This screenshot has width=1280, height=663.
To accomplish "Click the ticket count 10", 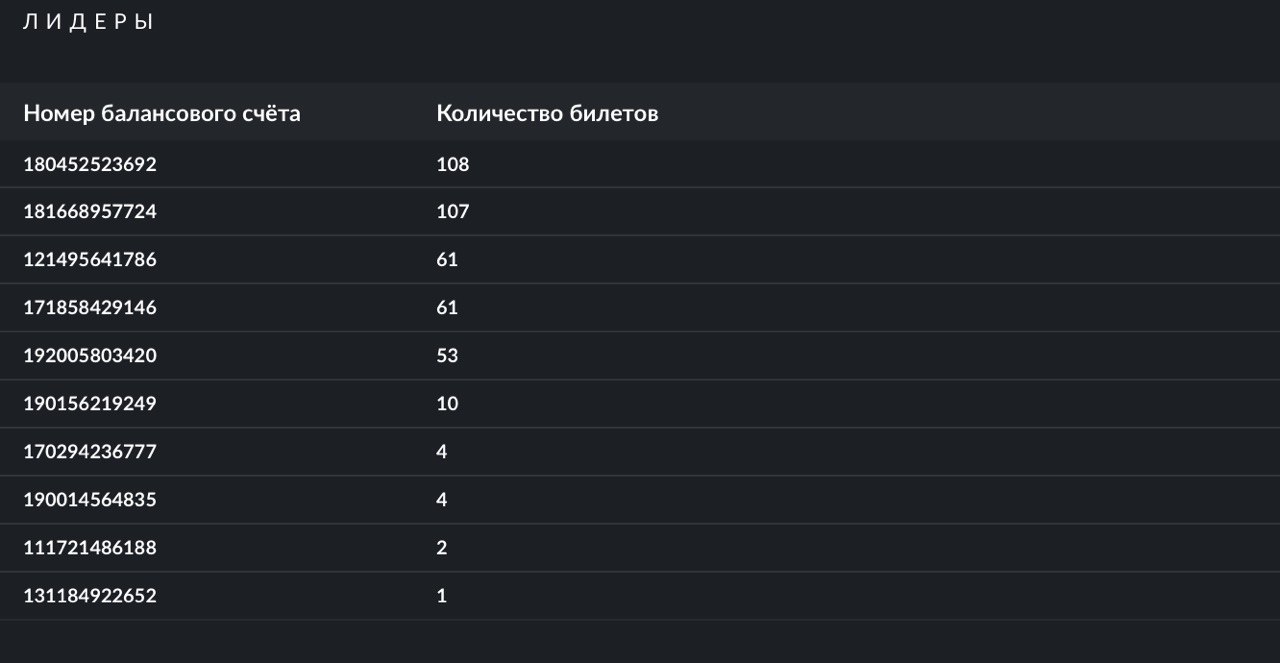I will click(x=447, y=404).
